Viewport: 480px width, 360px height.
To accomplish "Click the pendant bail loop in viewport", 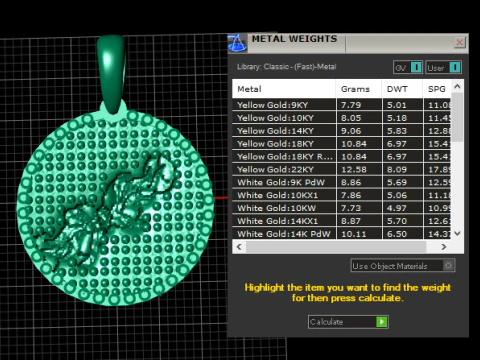I will pyautogui.click(x=112, y=73).
